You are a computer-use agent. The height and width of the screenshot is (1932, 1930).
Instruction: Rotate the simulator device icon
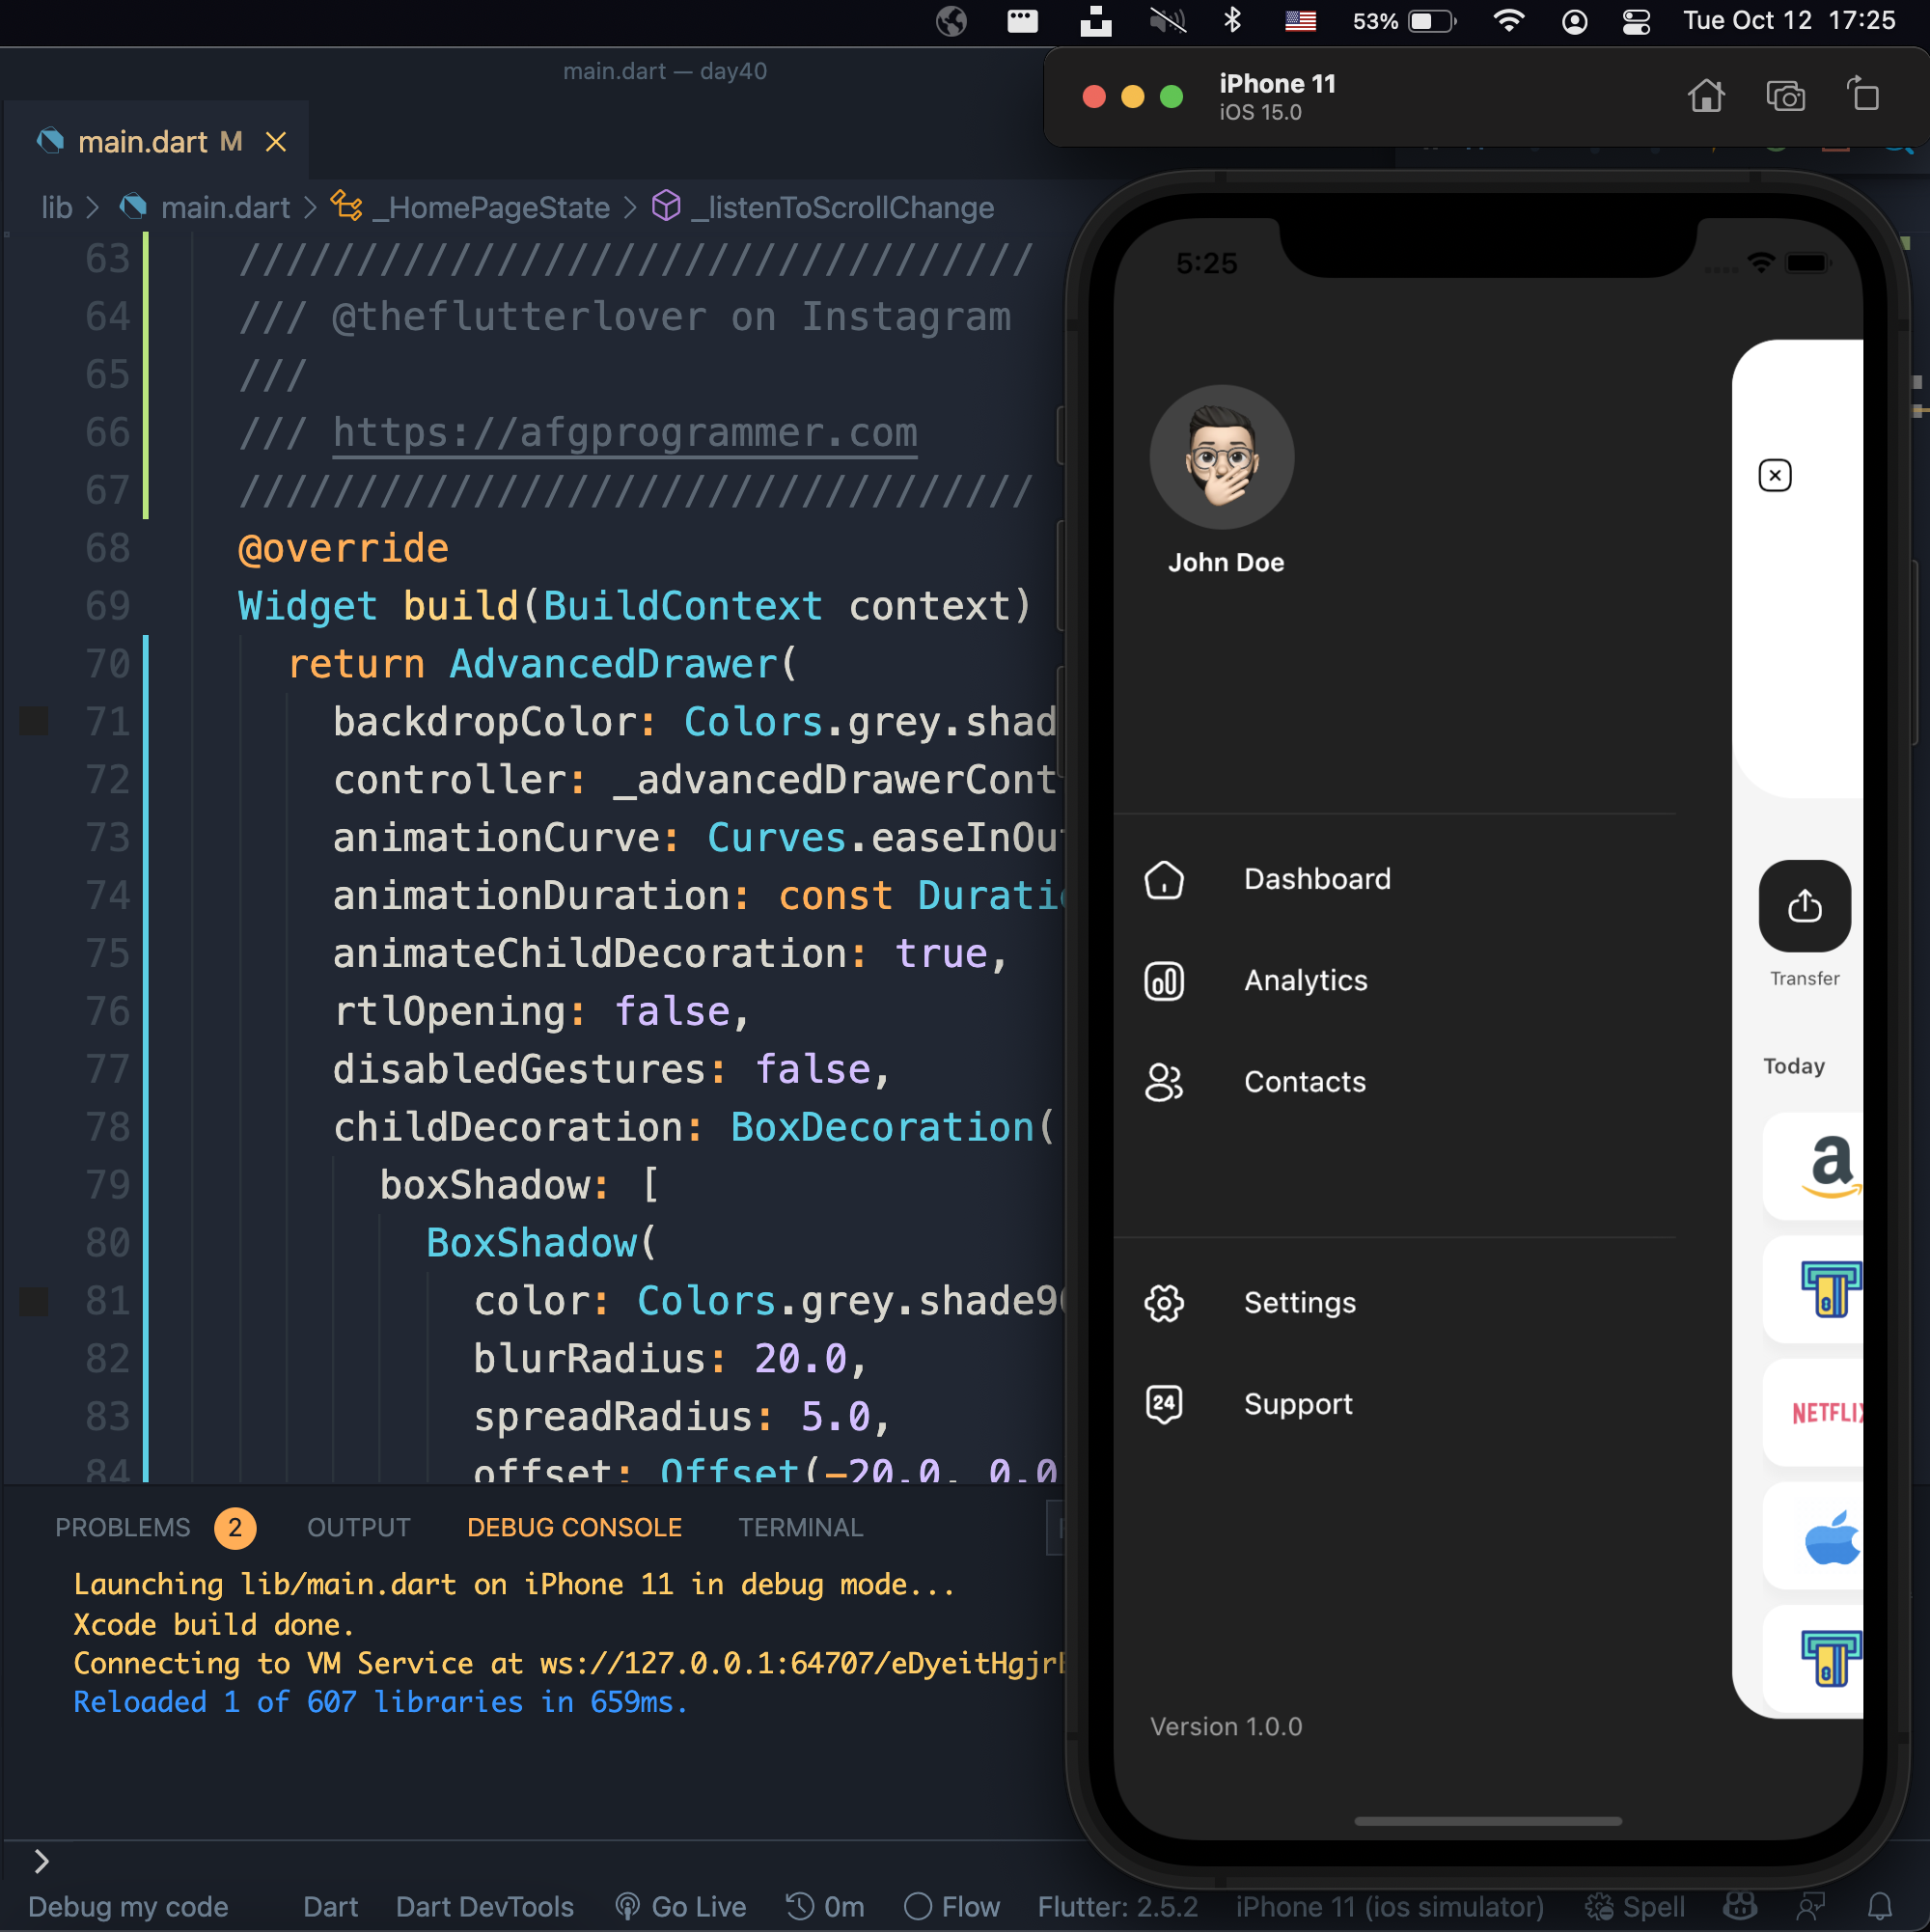[1863, 96]
